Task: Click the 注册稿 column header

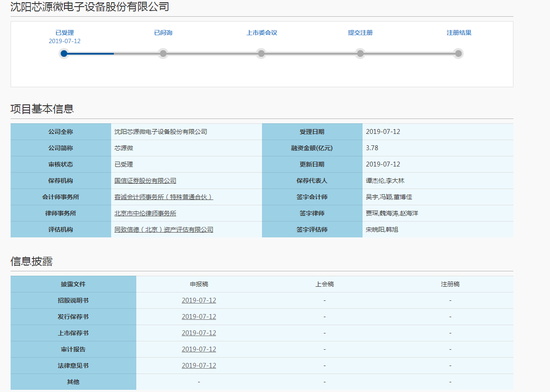Action: pyautogui.click(x=450, y=284)
